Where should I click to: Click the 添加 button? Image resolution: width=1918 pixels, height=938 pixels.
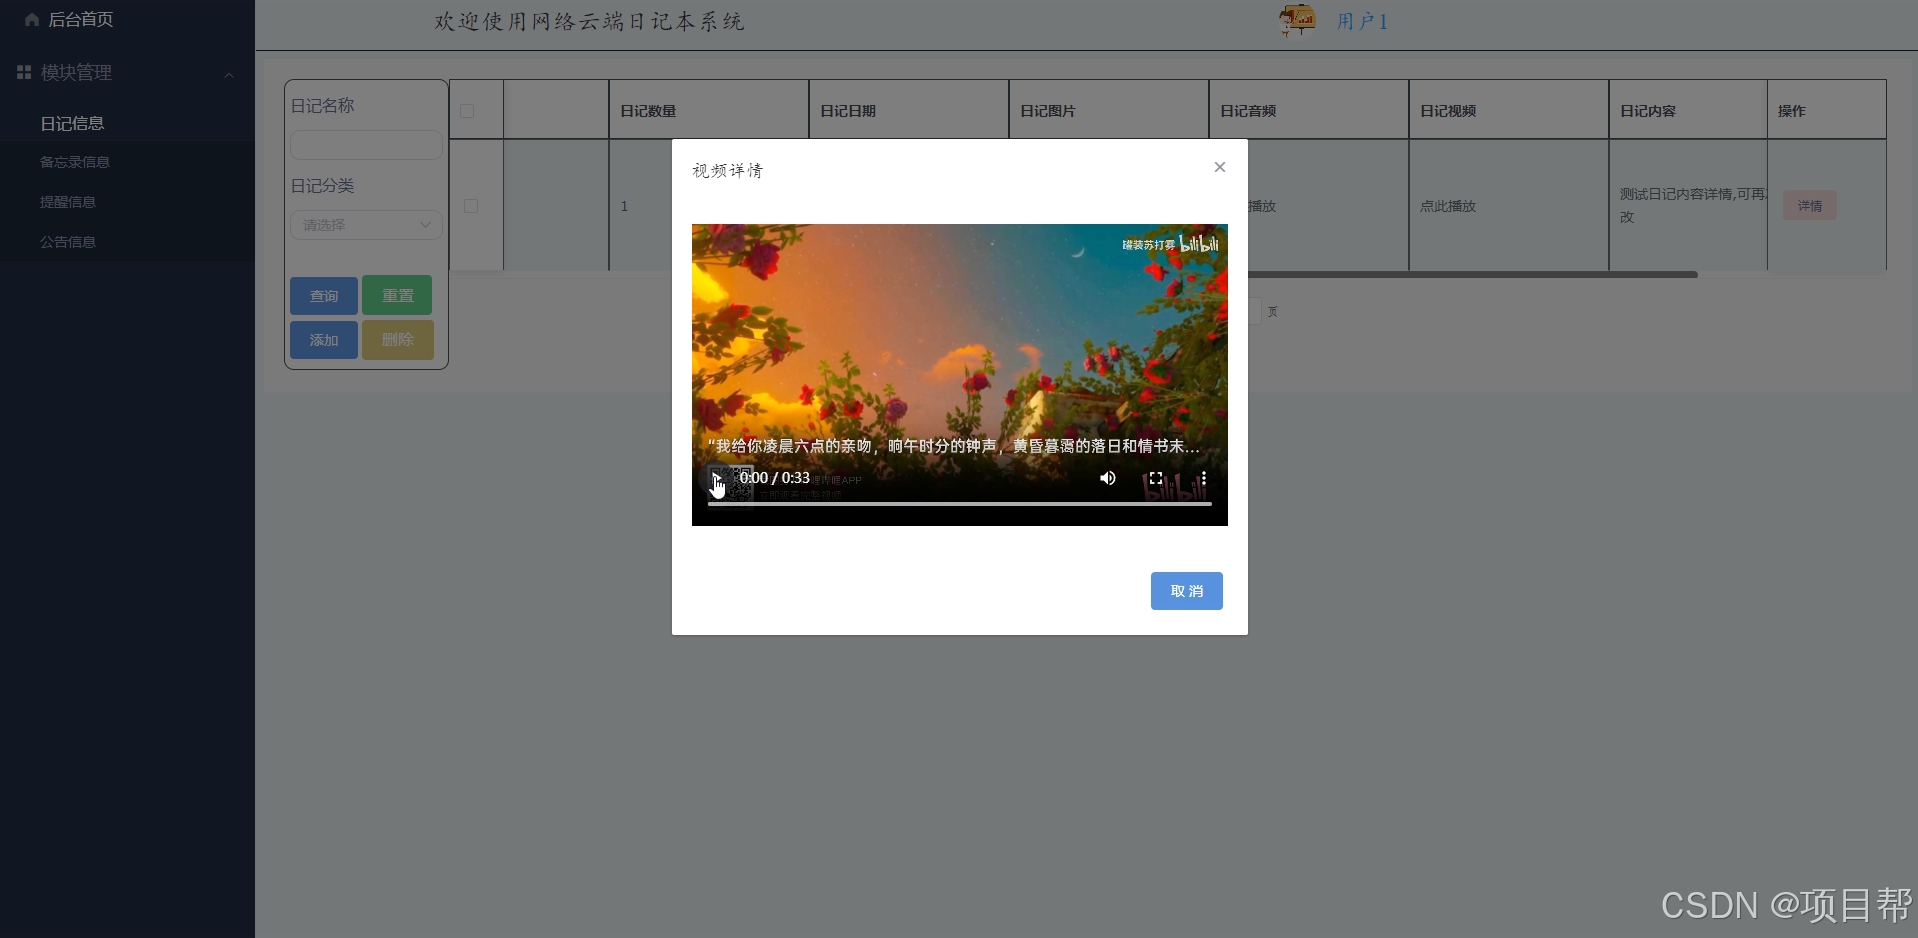[x=324, y=340]
